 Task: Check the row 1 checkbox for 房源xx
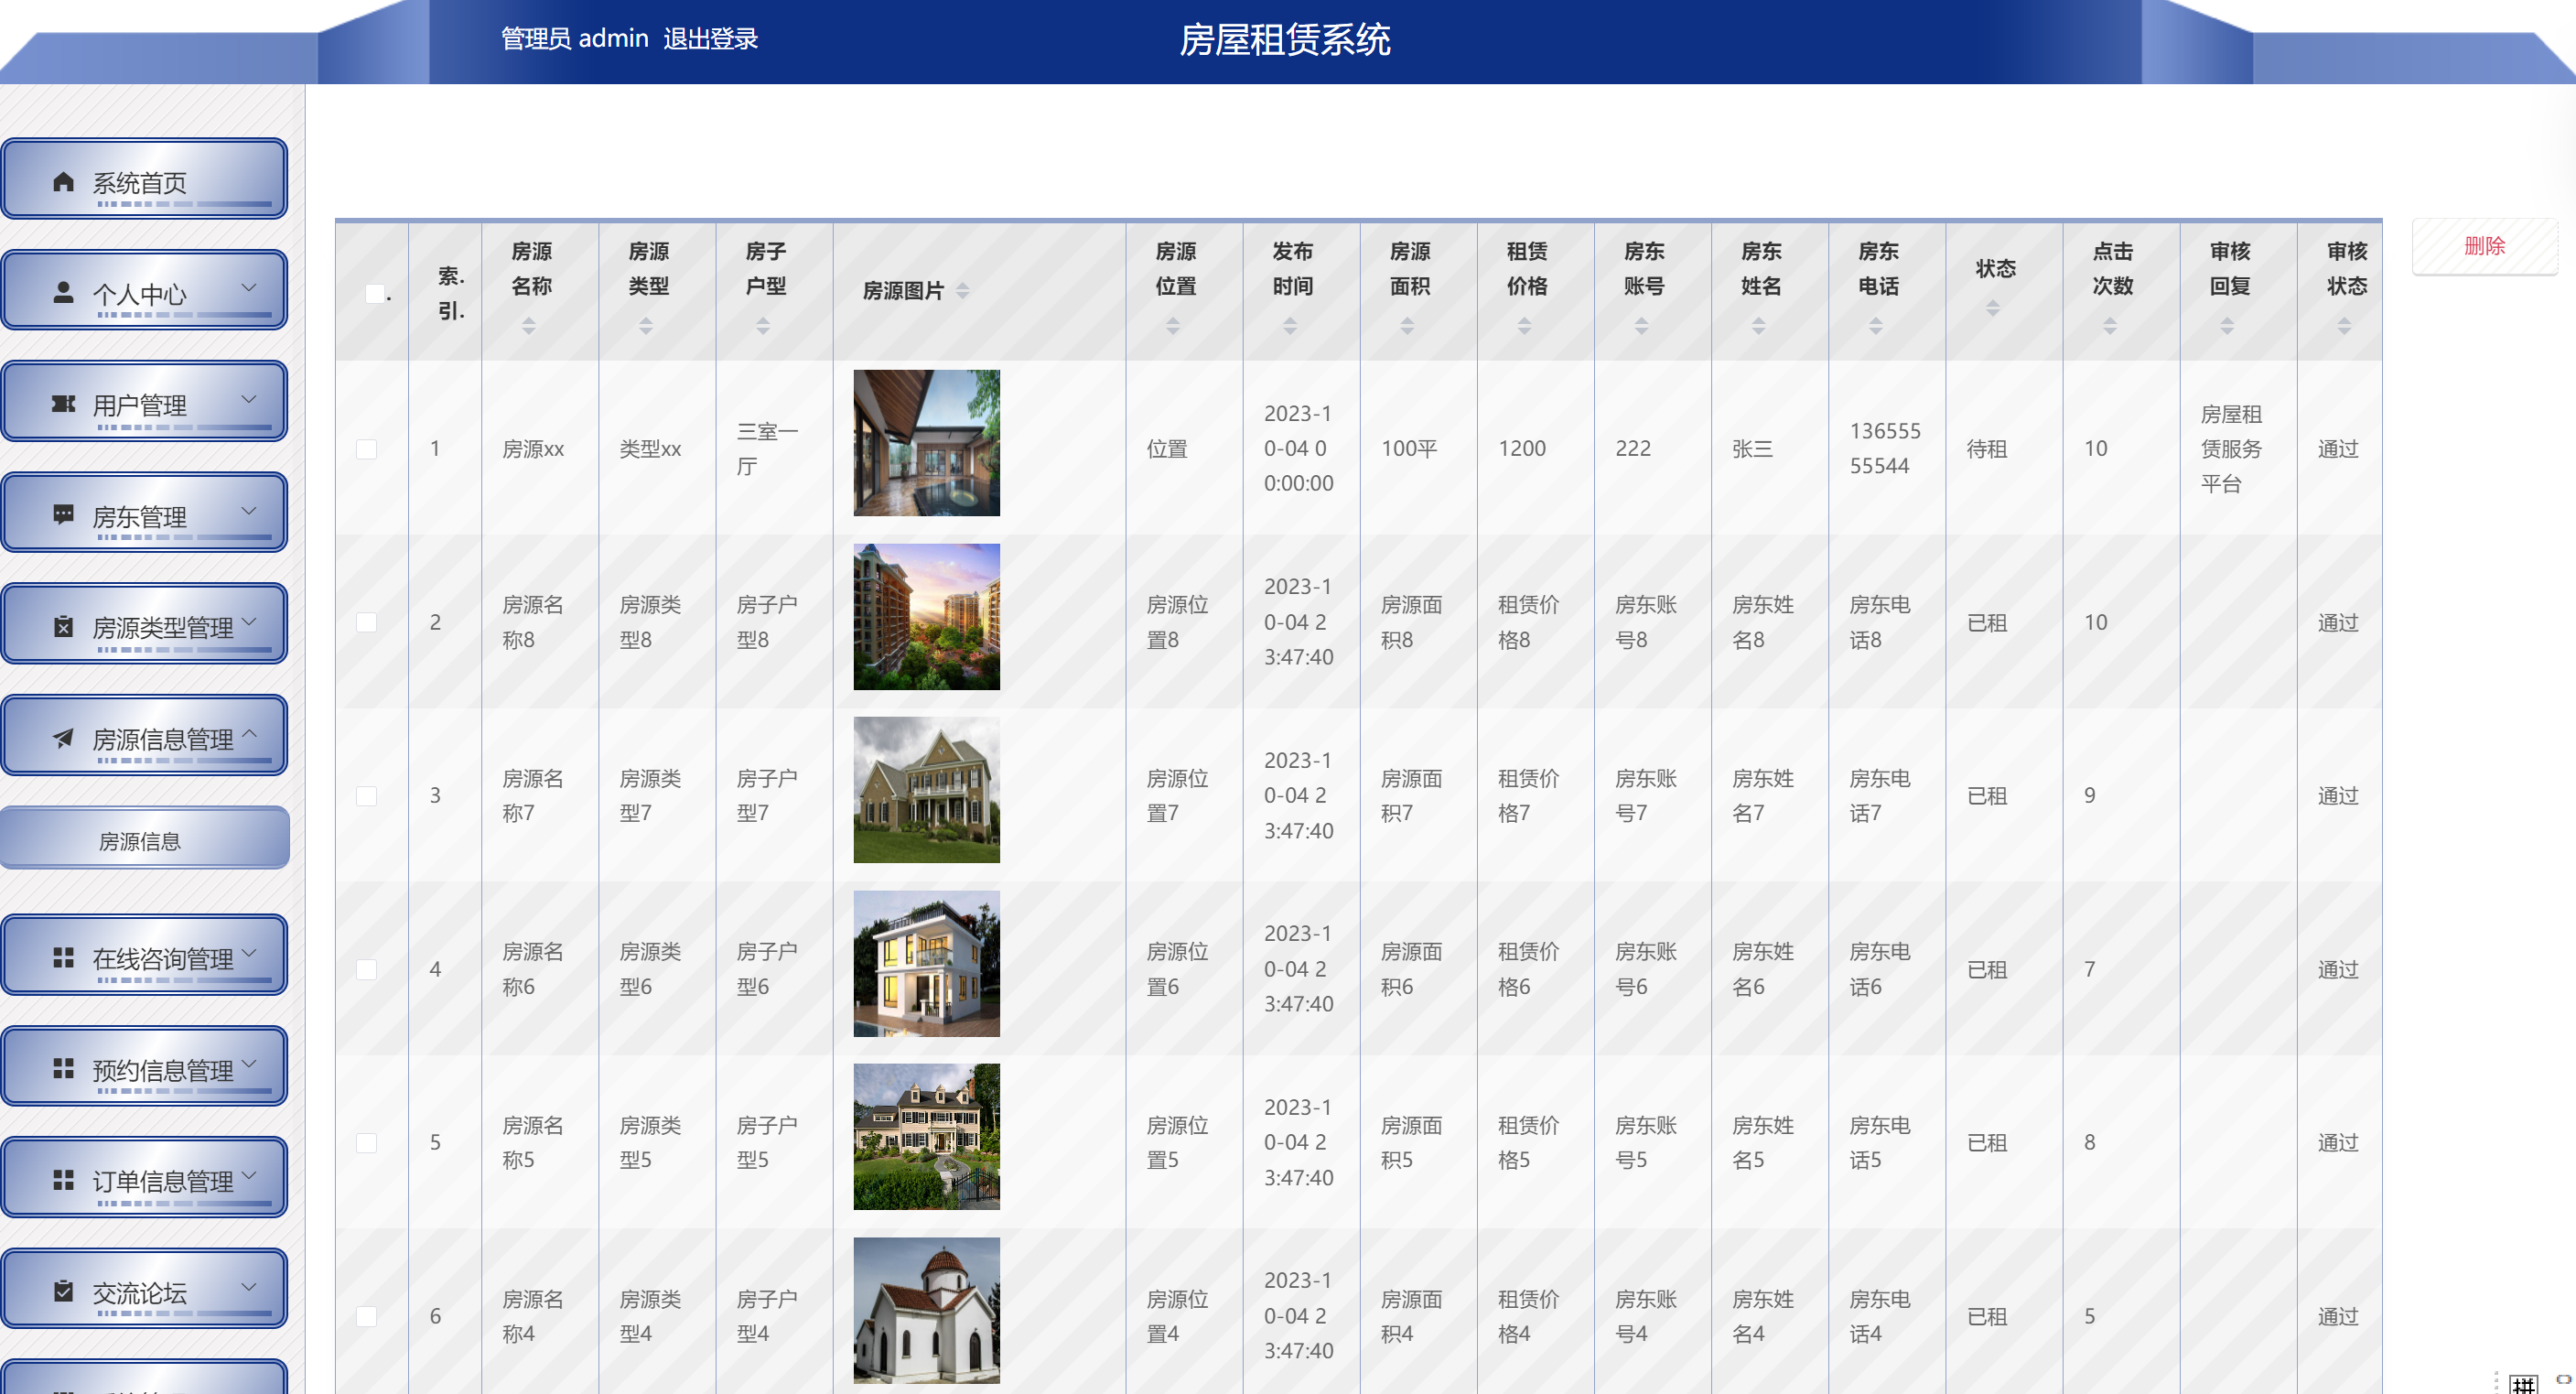367,449
